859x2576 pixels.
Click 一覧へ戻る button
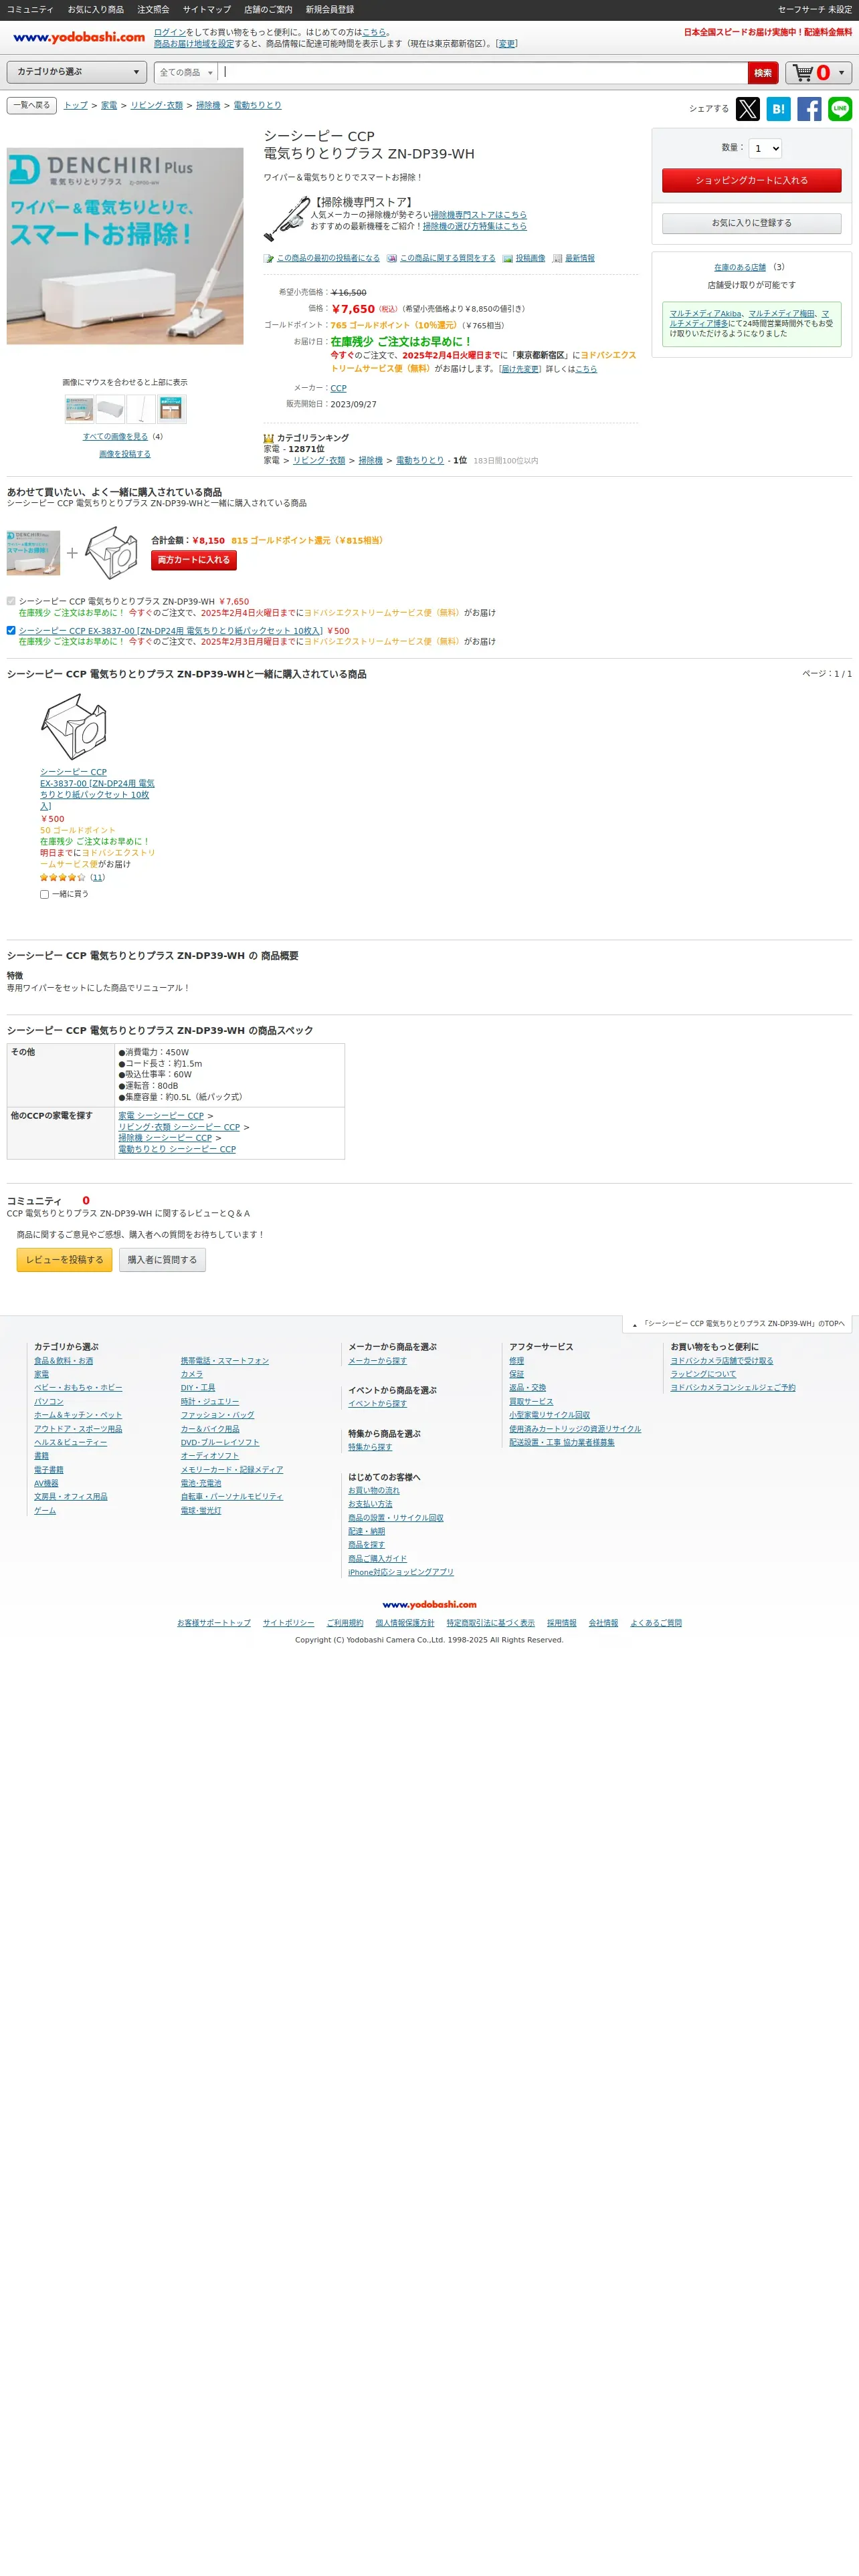[x=31, y=105]
